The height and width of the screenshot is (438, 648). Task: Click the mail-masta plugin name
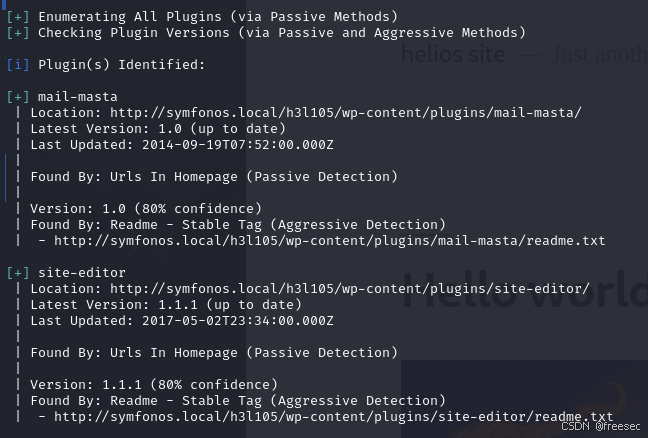pos(78,97)
